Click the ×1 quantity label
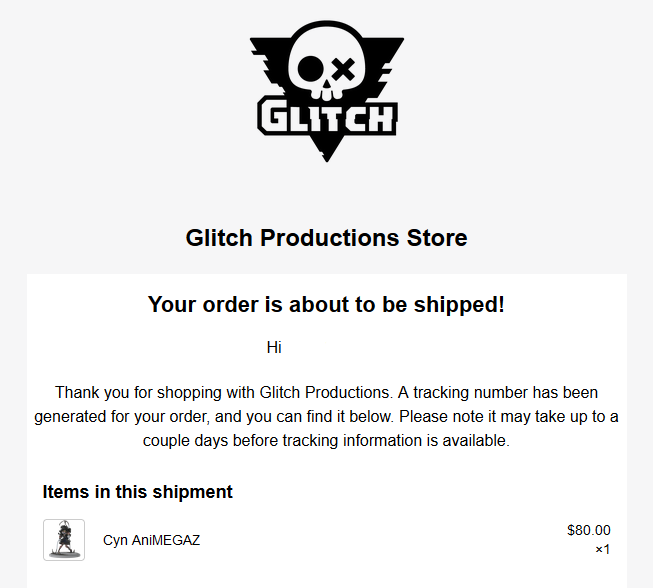 (x=602, y=549)
